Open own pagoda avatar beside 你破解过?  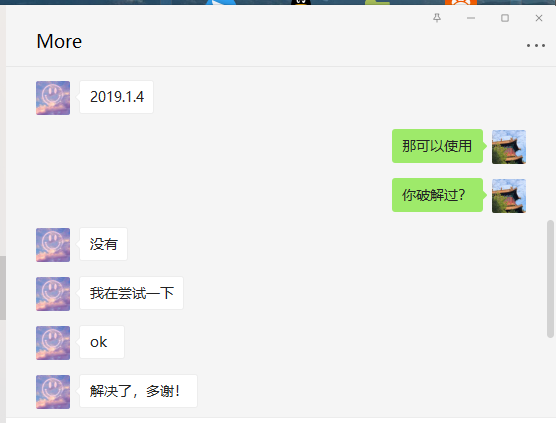[509, 196]
